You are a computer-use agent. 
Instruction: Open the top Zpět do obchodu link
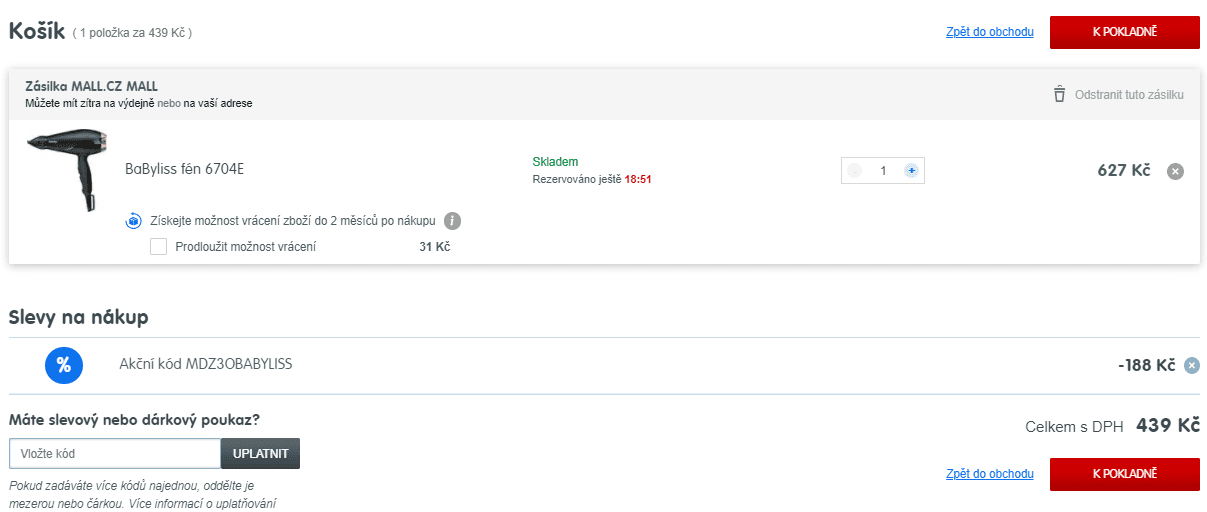click(990, 32)
